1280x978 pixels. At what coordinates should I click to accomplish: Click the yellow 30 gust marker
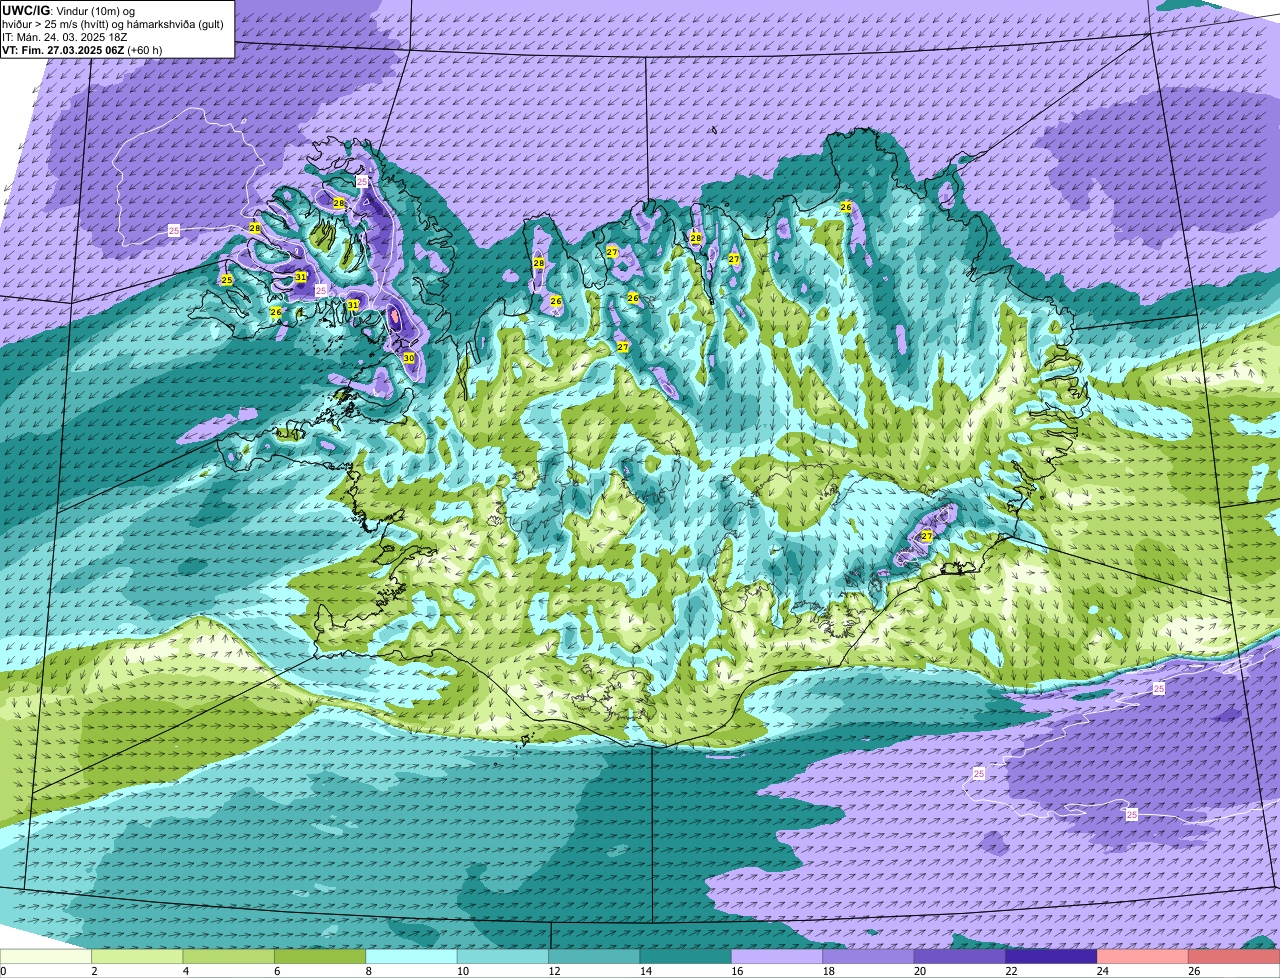(x=409, y=357)
